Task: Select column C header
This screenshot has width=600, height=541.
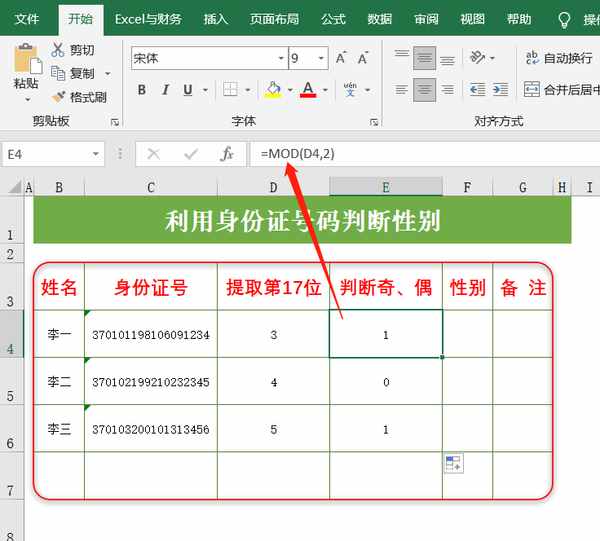Action: point(151,187)
